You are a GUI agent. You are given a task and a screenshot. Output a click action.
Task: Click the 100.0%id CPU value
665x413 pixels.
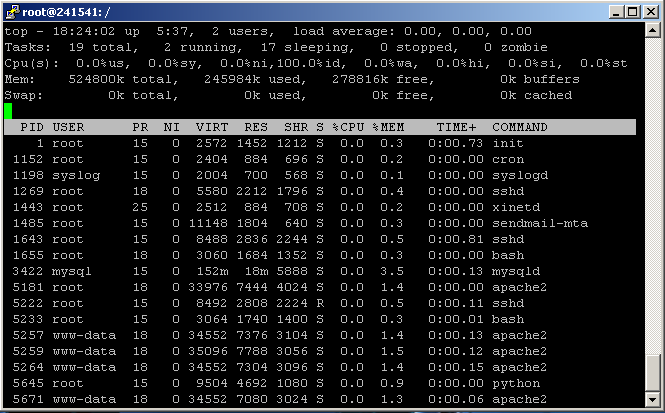[x=312, y=63]
